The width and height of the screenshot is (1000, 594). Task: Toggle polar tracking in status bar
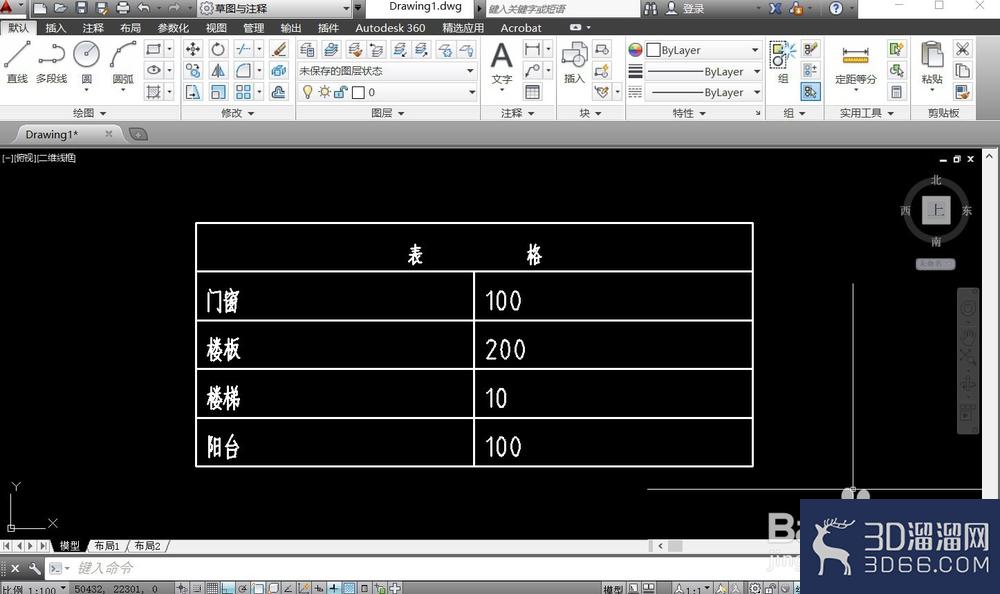pyautogui.click(x=243, y=588)
